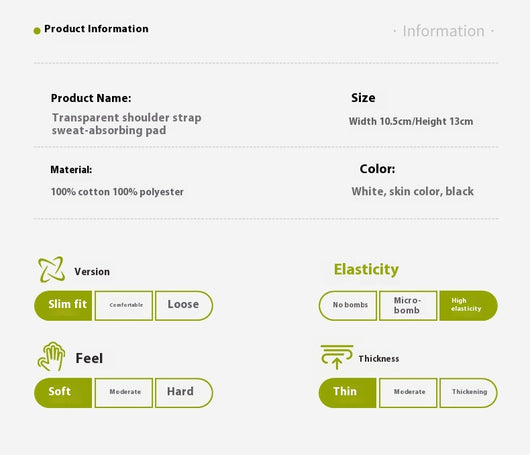Click the Version pinwheel icon
This screenshot has height=455, width=530.
pyautogui.click(x=51, y=269)
